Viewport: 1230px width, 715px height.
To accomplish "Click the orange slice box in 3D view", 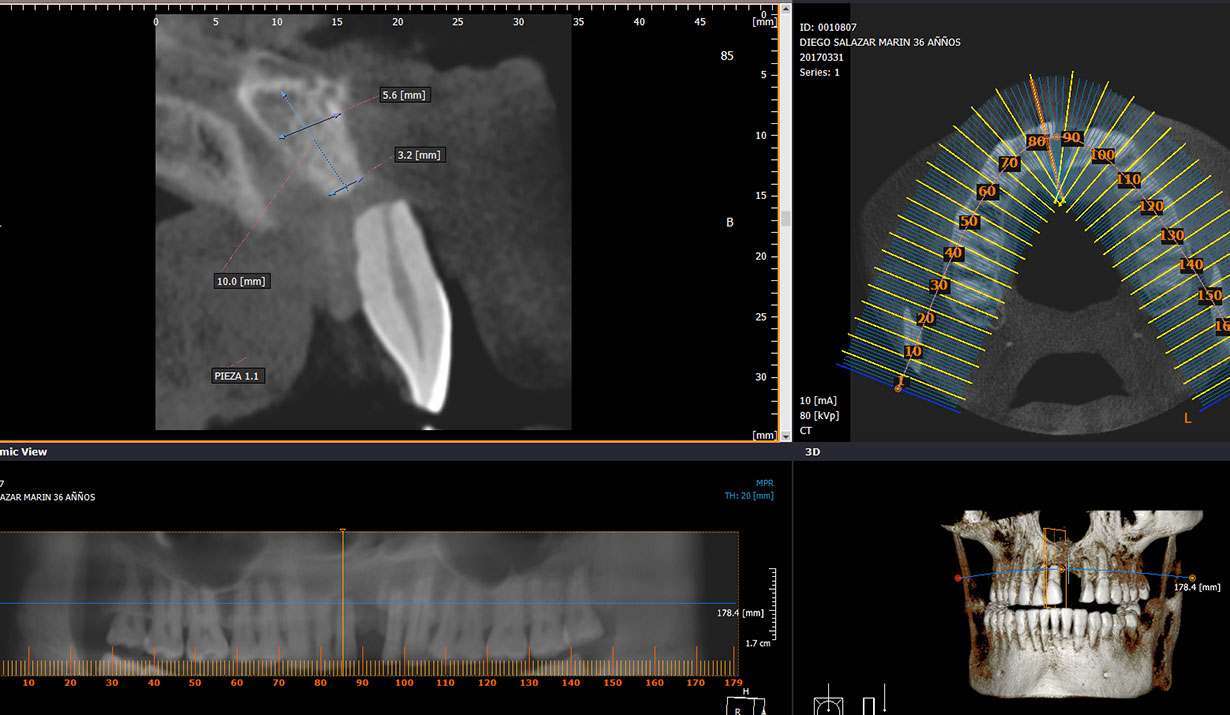I will (x=1054, y=566).
